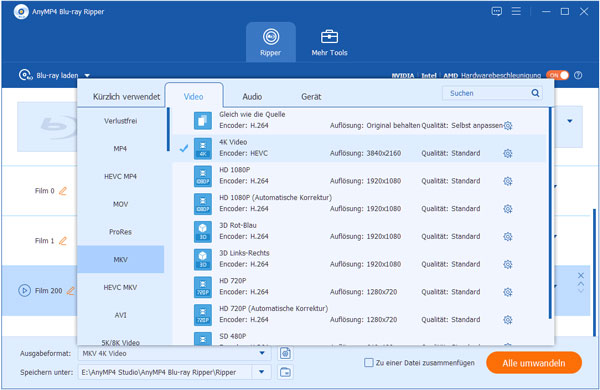Rename Film 1 with pencil icon
The height and width of the screenshot is (390, 600).
[x=63, y=241]
